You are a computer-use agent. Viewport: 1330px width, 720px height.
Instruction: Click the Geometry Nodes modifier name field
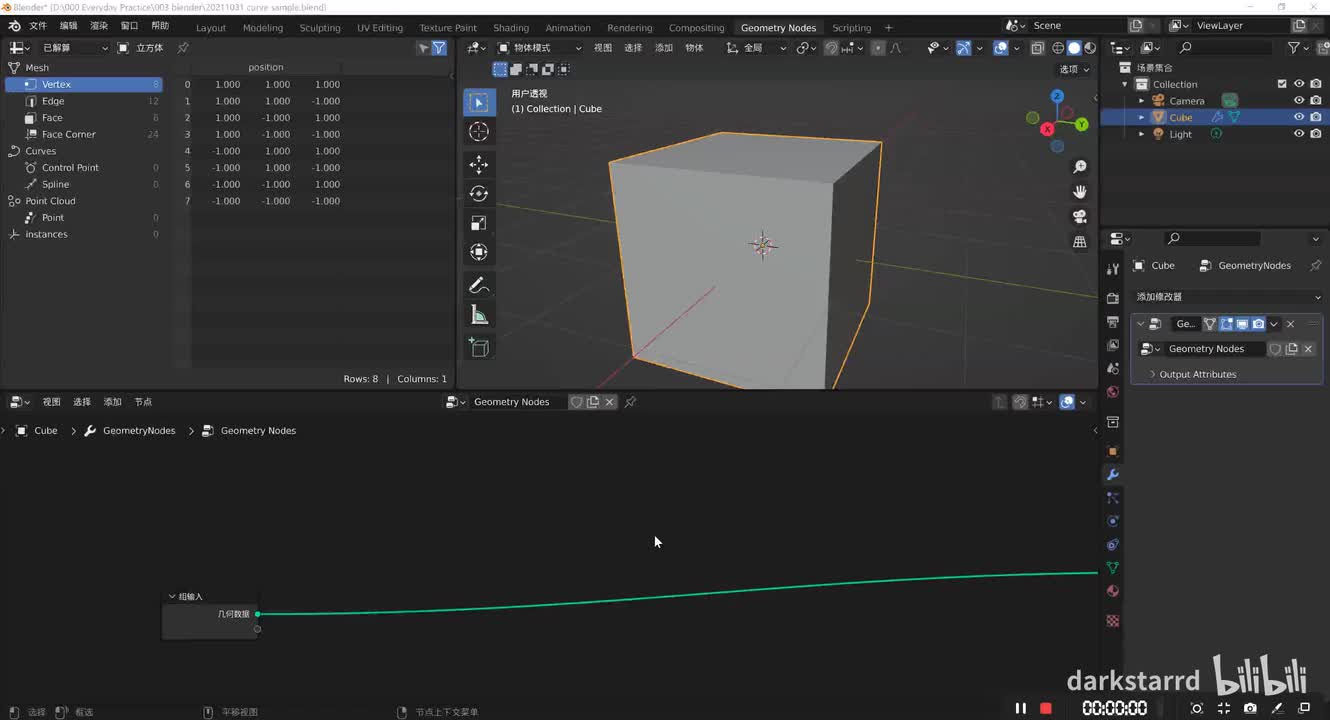(x=1186, y=324)
